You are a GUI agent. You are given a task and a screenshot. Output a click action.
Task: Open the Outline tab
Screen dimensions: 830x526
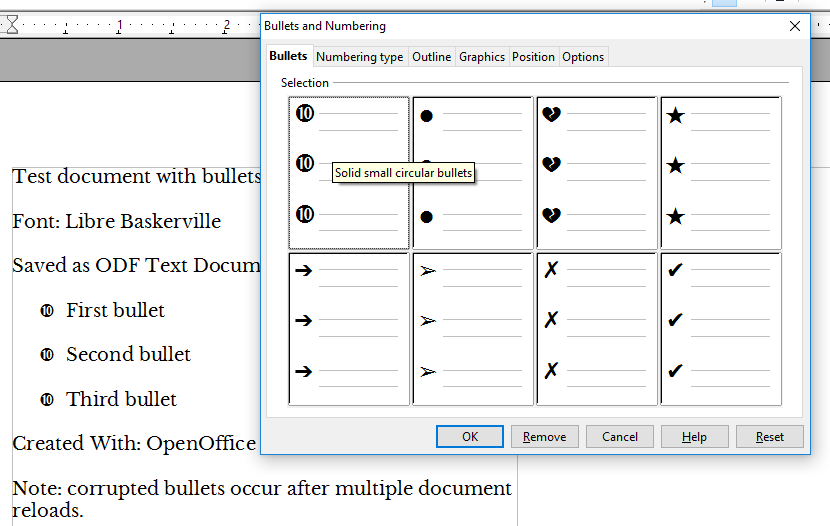pyautogui.click(x=432, y=57)
